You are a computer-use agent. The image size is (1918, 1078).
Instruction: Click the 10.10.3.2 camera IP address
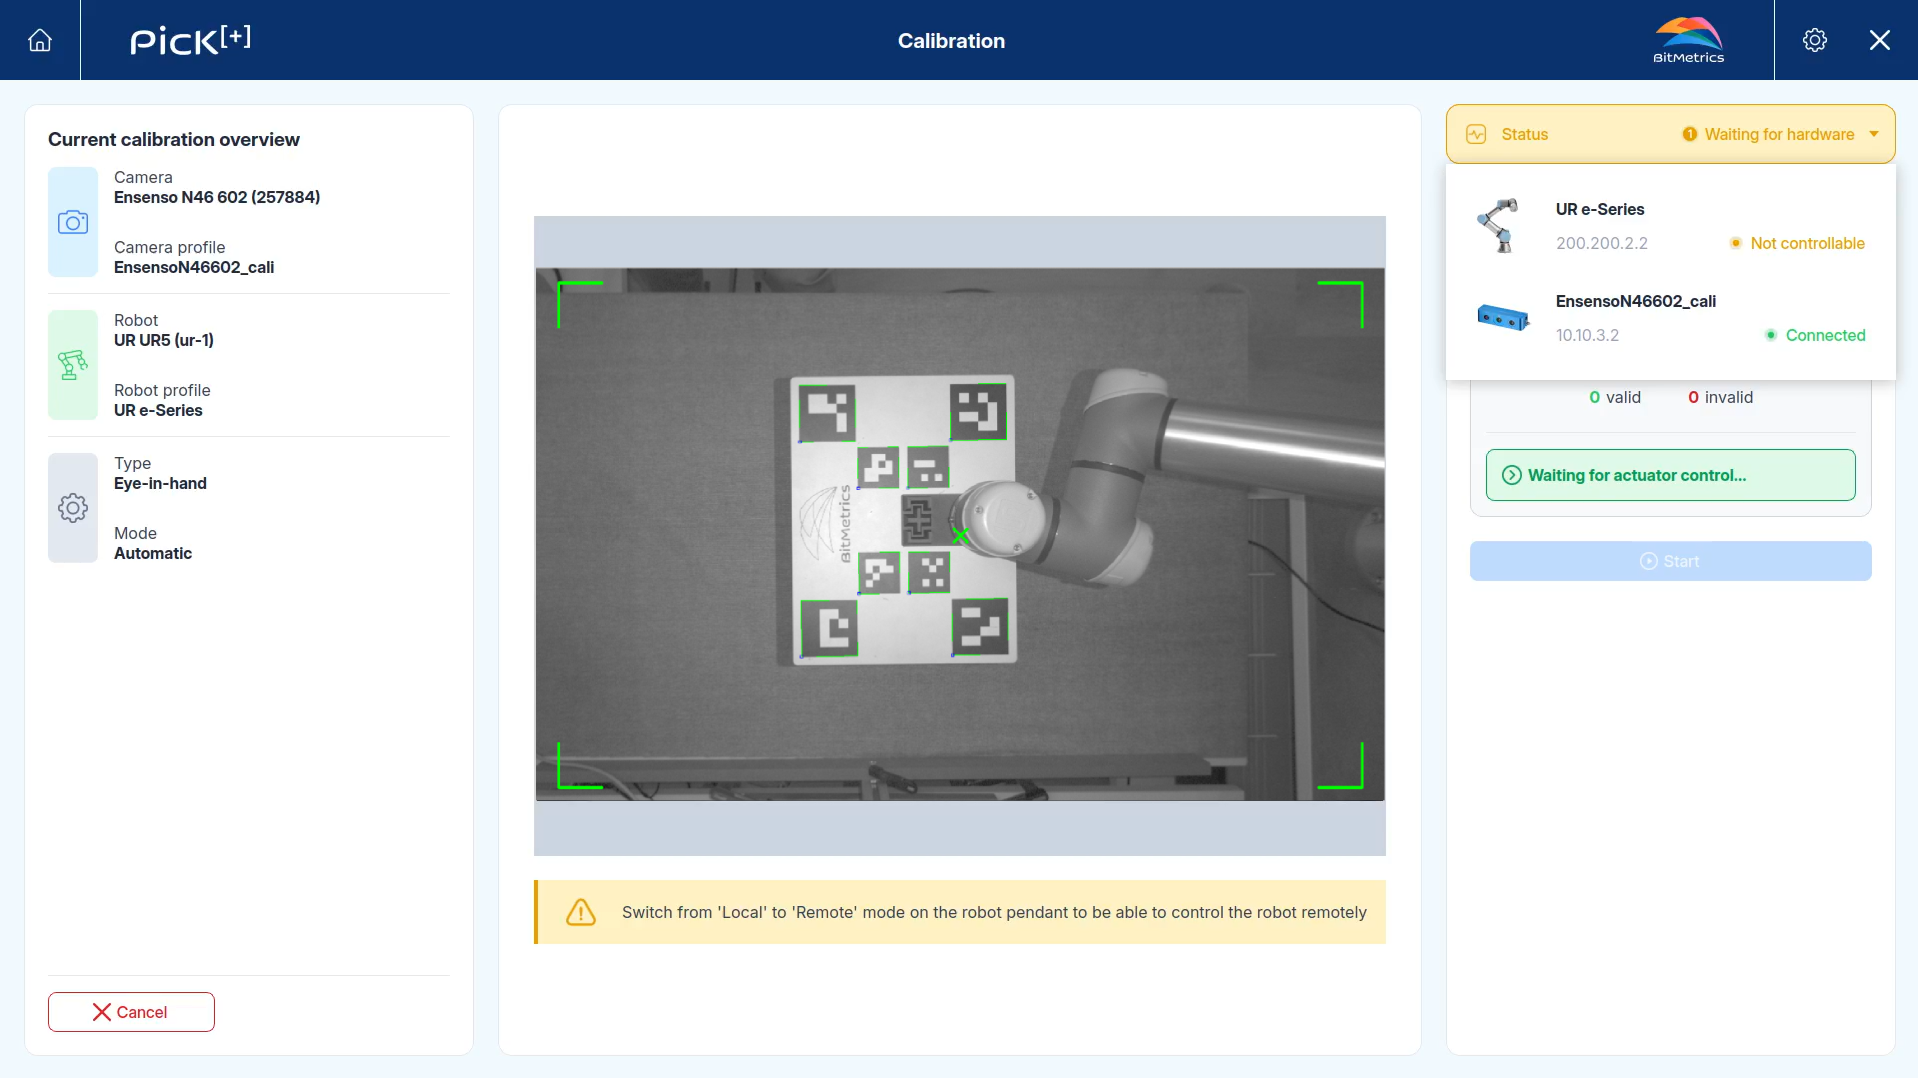[x=1587, y=335]
